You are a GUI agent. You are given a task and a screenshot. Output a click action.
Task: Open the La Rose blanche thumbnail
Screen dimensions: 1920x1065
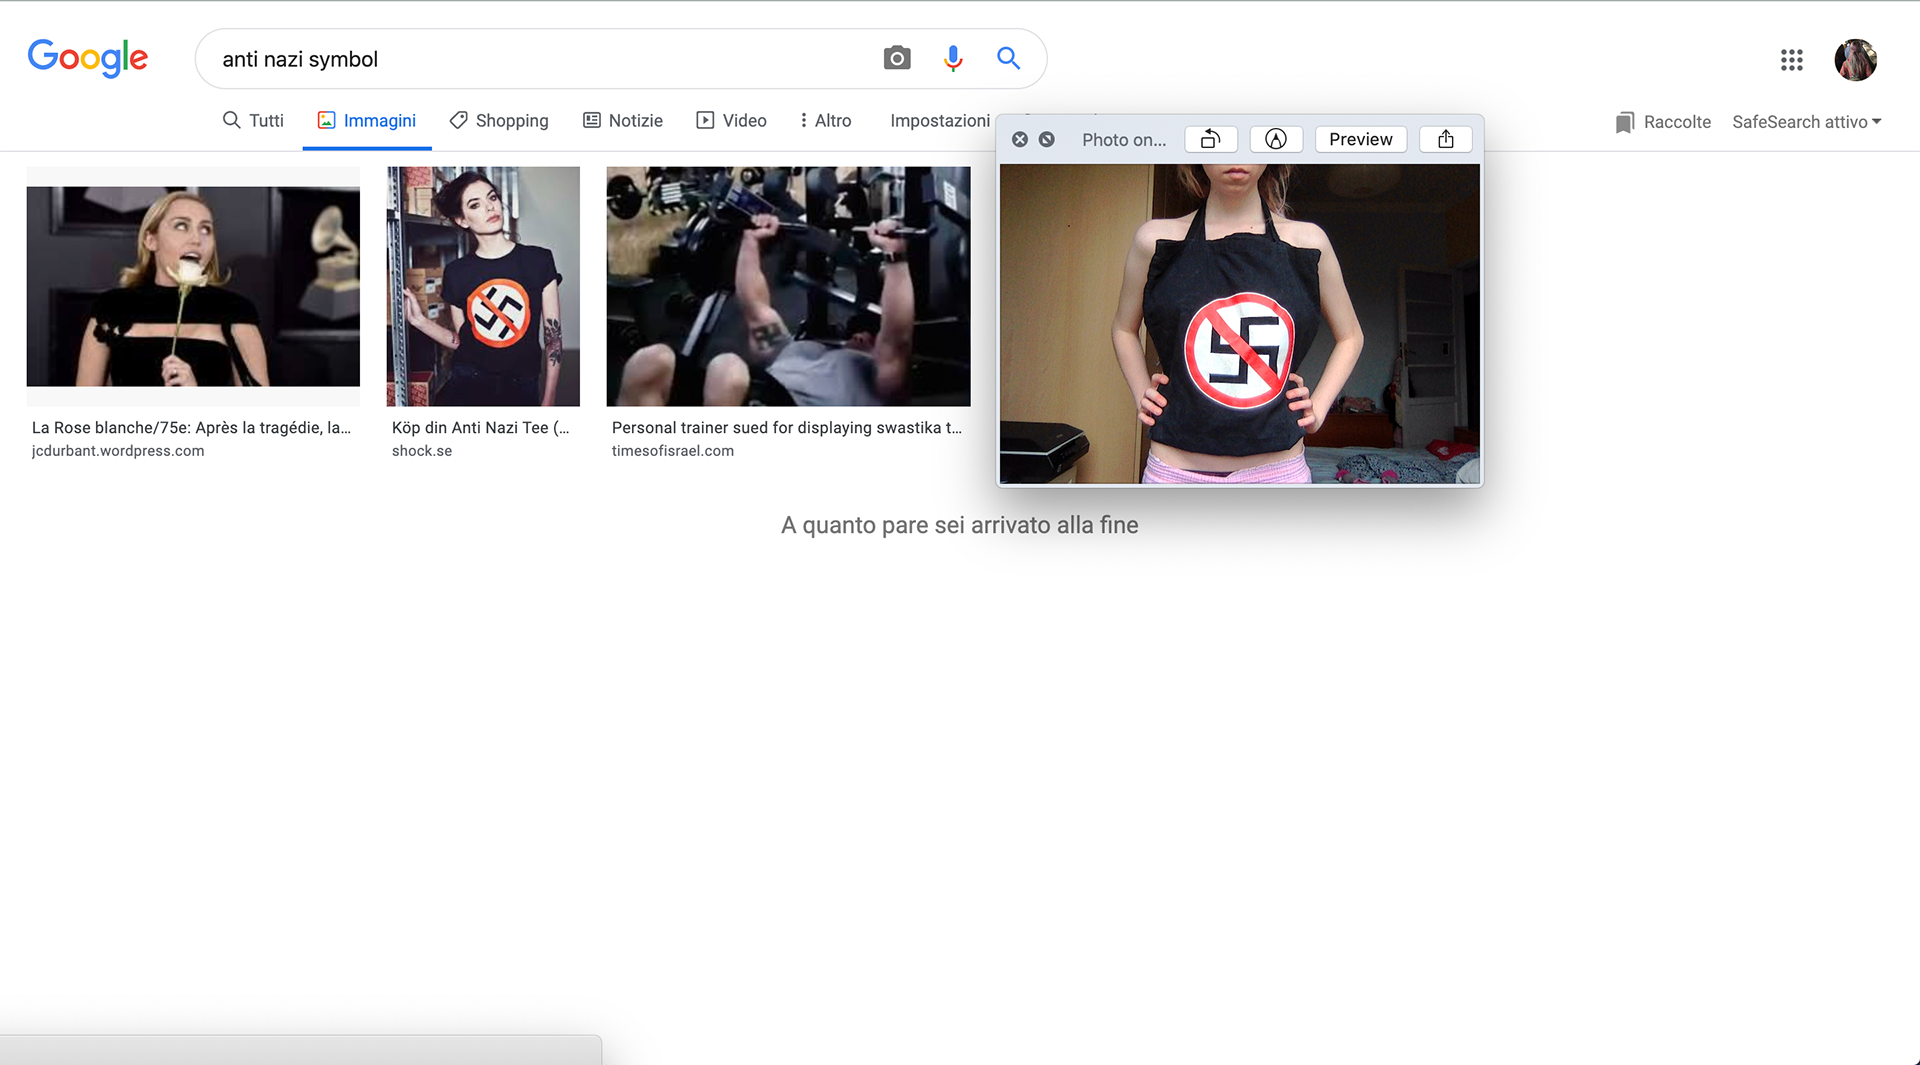click(x=193, y=286)
